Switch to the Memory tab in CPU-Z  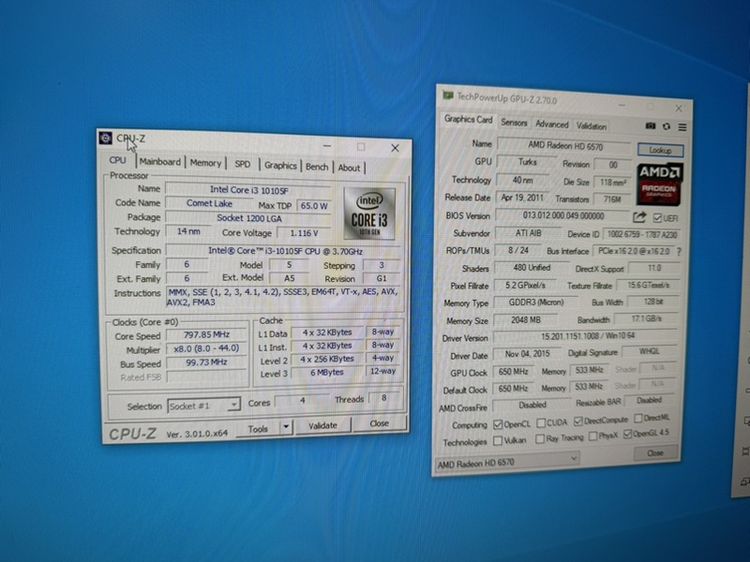pos(206,163)
